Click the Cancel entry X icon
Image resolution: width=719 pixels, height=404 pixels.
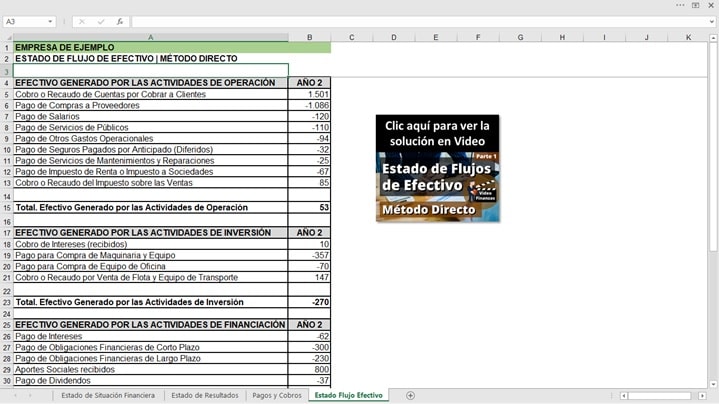pyautogui.click(x=82, y=21)
